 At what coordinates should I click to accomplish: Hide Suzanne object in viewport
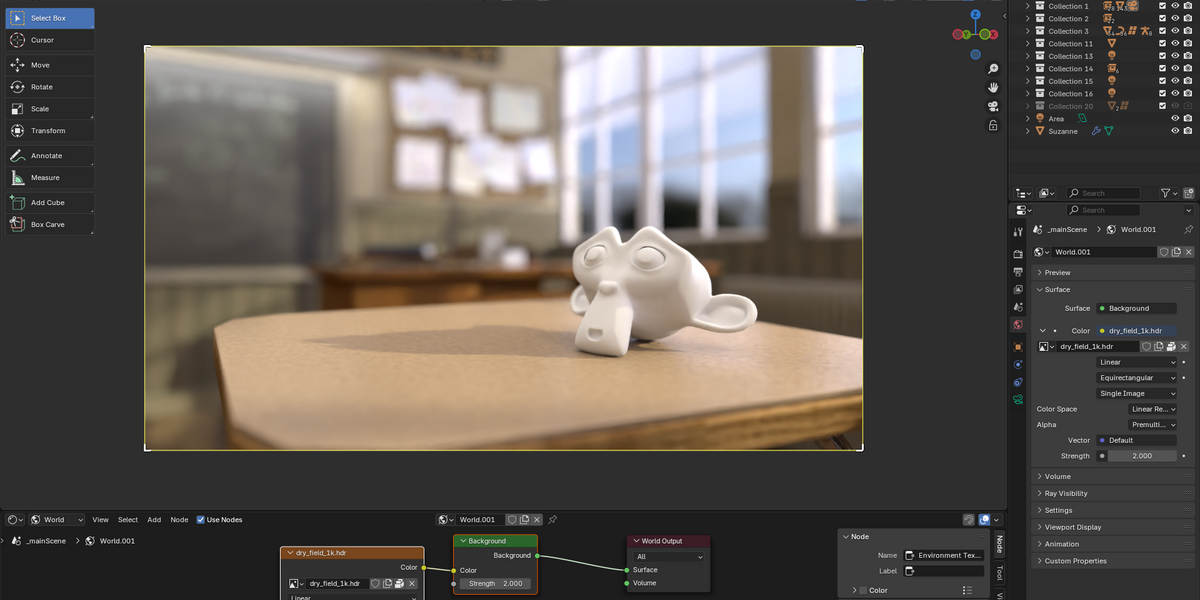coord(1175,131)
